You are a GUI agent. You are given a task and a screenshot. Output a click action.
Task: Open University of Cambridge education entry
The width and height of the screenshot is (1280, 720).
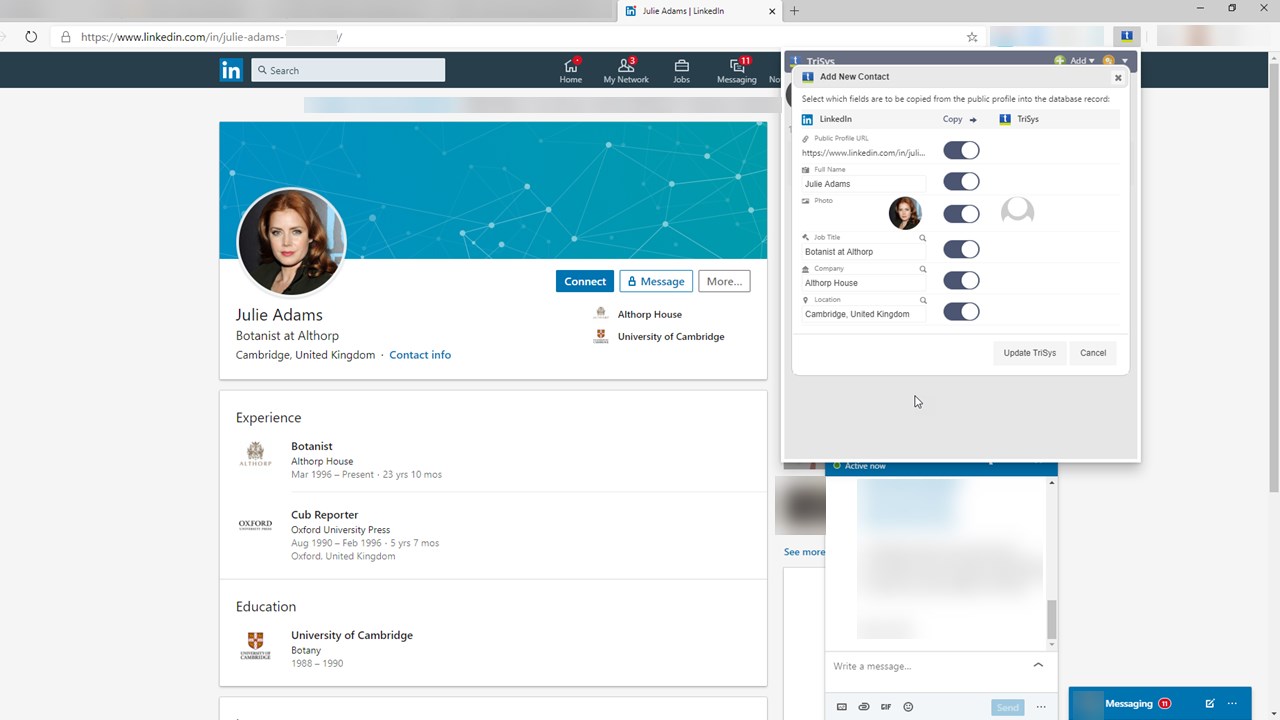click(351, 635)
